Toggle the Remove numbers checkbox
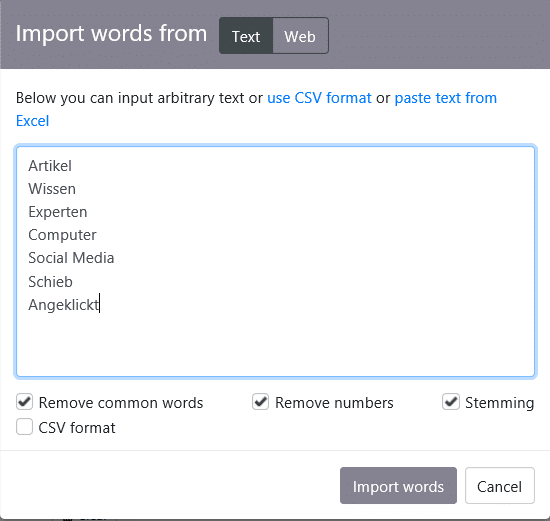Viewport: 550px width, 521px height. [261, 402]
